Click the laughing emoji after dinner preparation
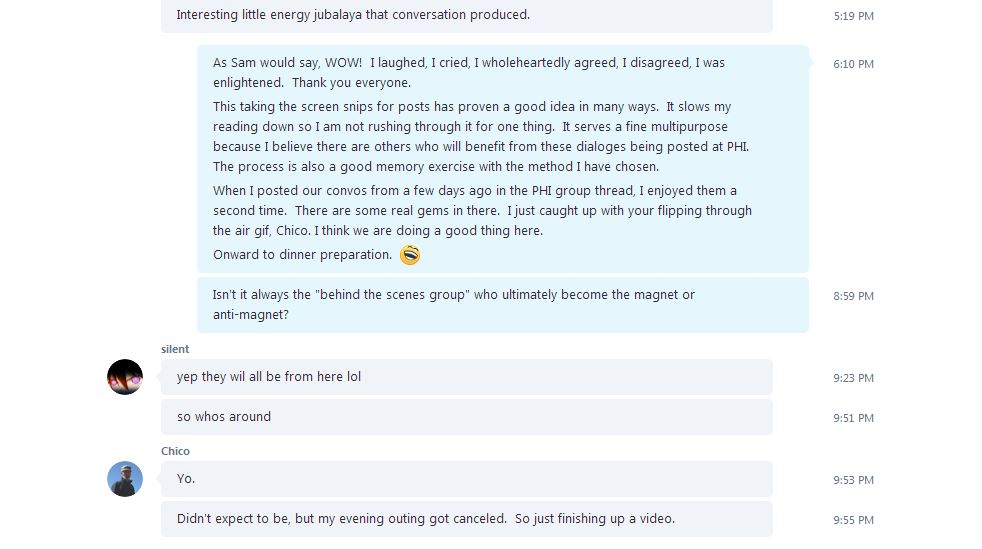982x549 pixels. click(x=410, y=255)
